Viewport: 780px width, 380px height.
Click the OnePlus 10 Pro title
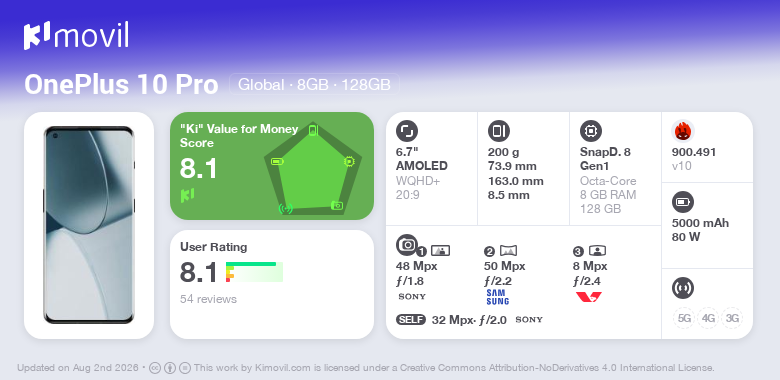[121, 85]
